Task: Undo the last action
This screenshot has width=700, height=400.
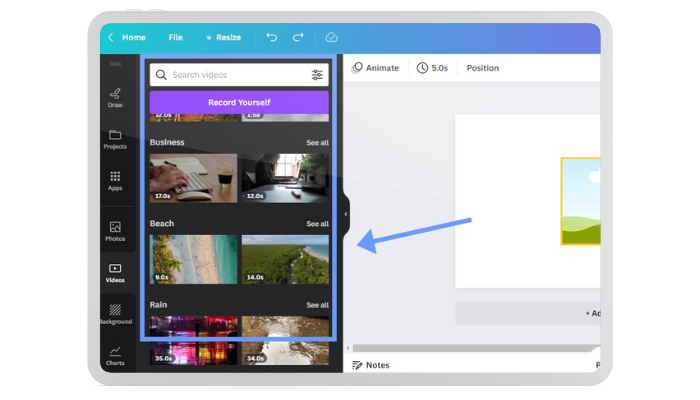Action: 271,37
